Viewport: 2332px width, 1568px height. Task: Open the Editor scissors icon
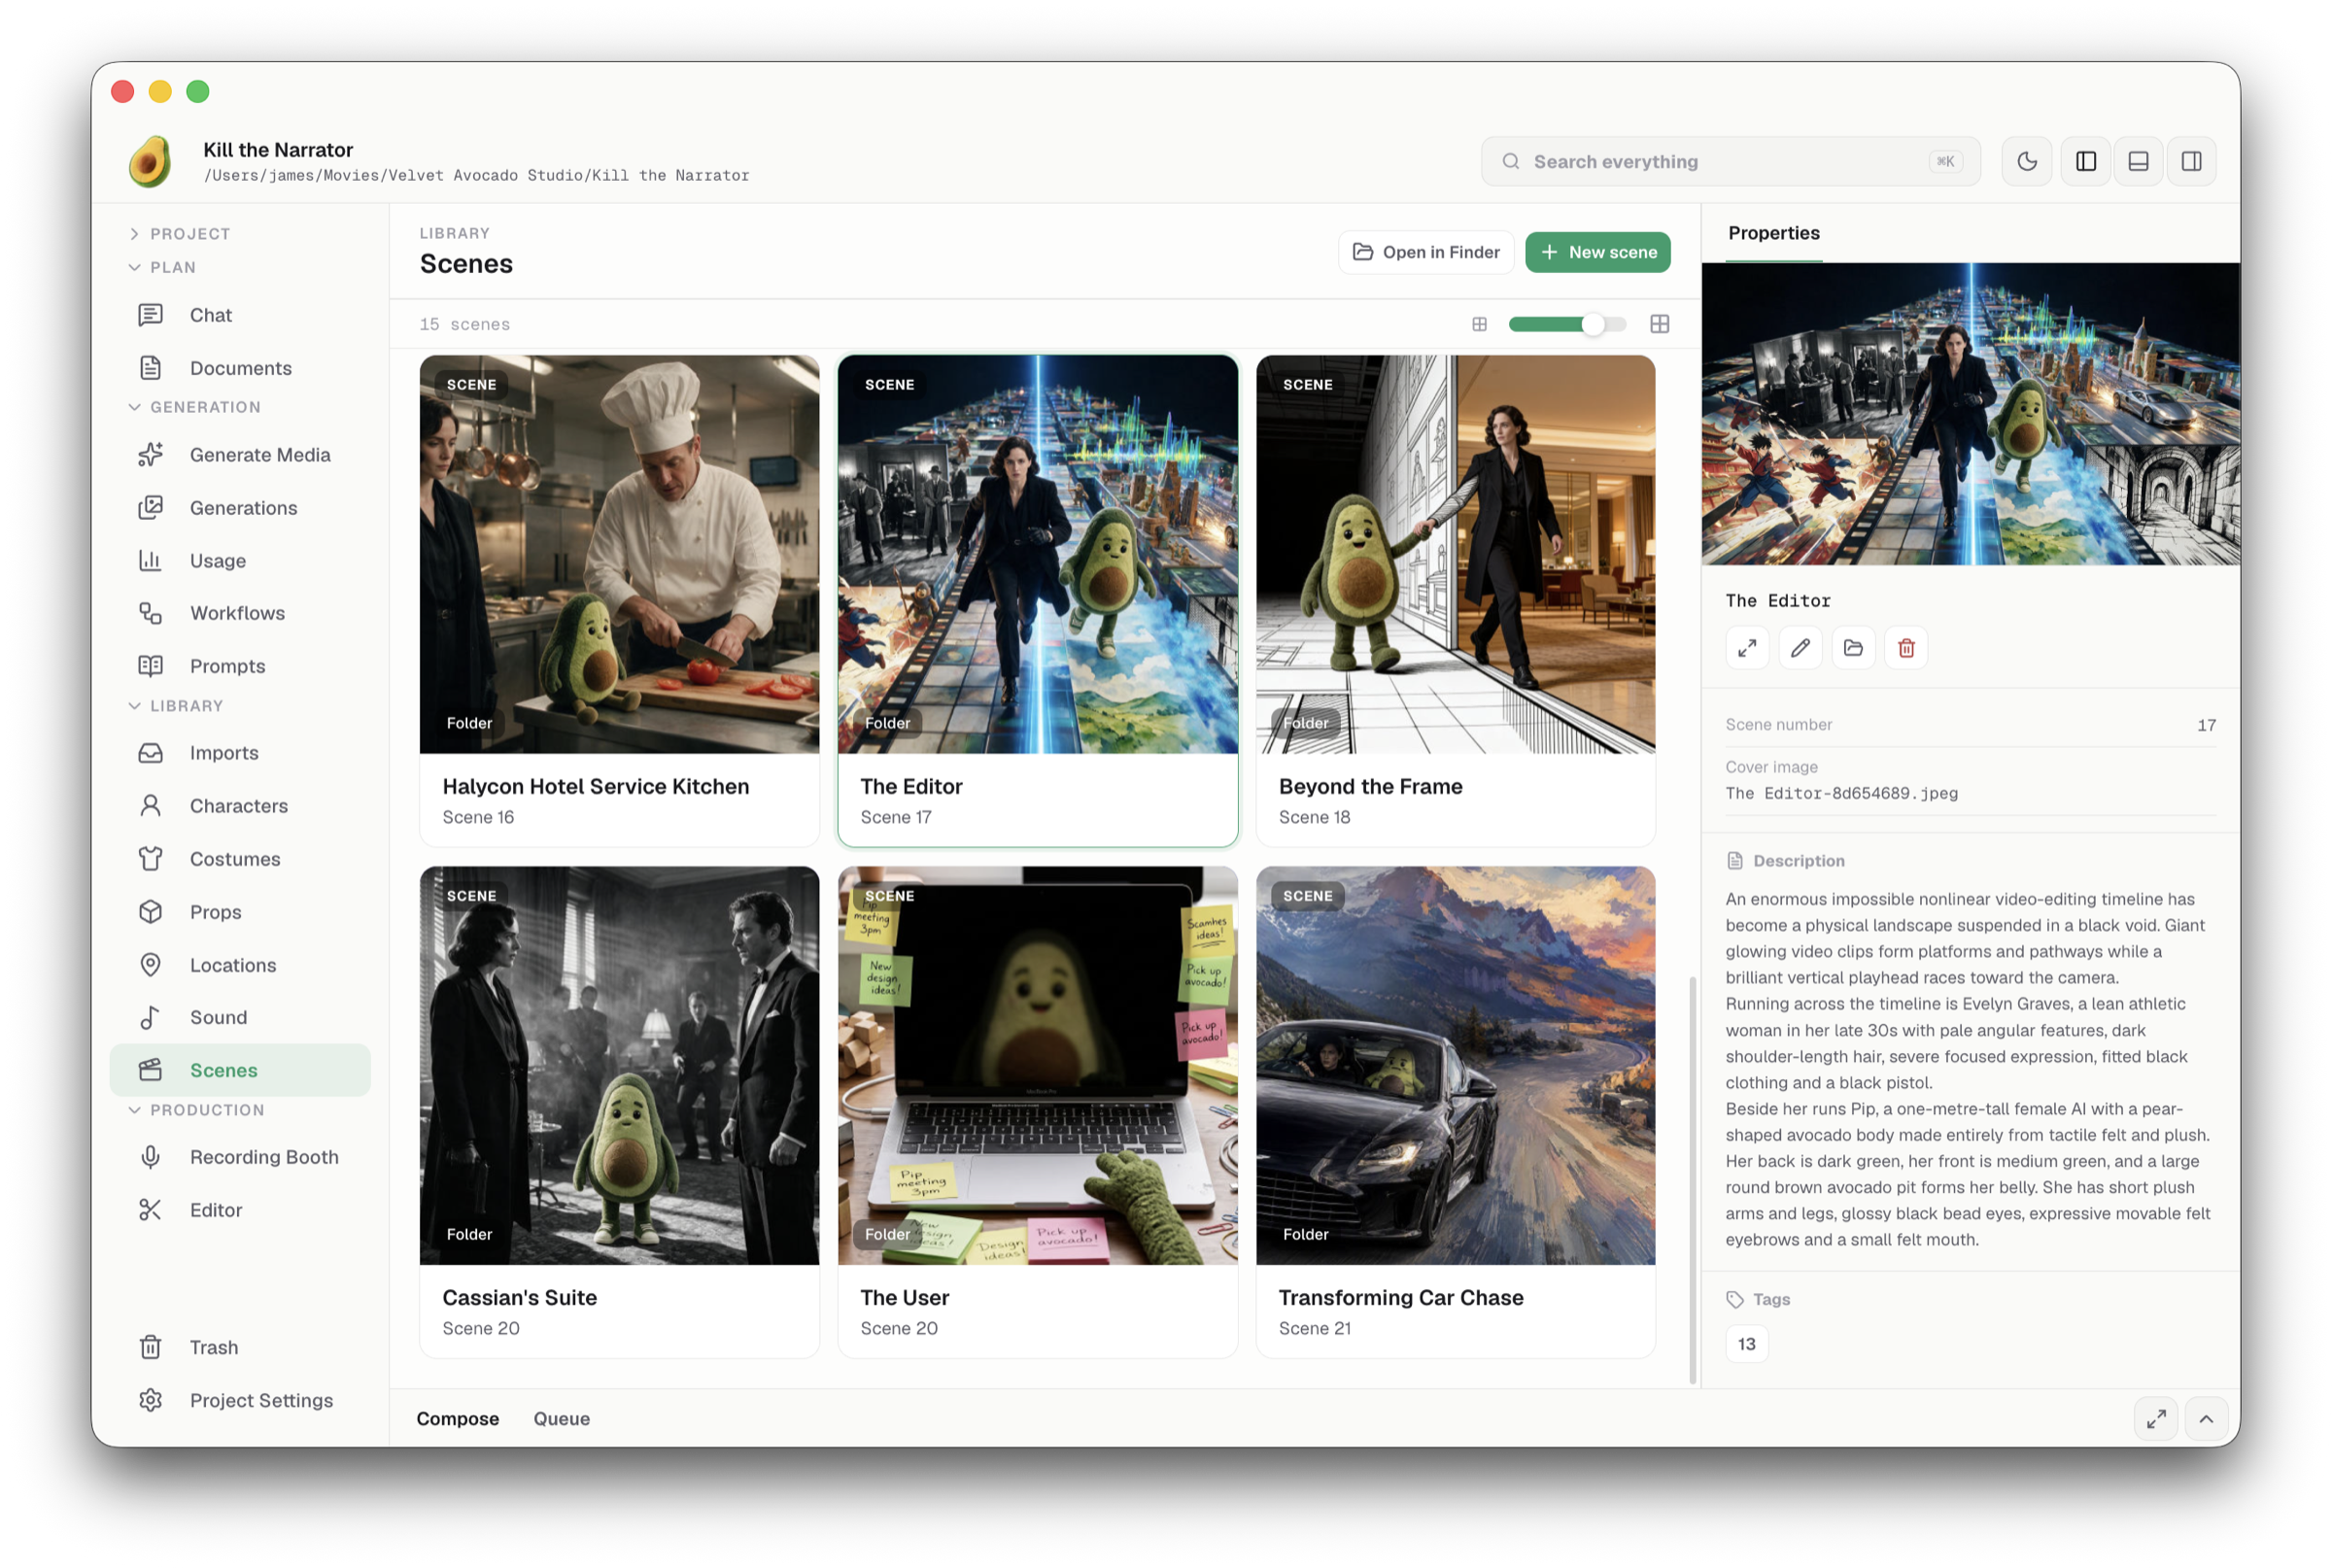pos(150,1210)
